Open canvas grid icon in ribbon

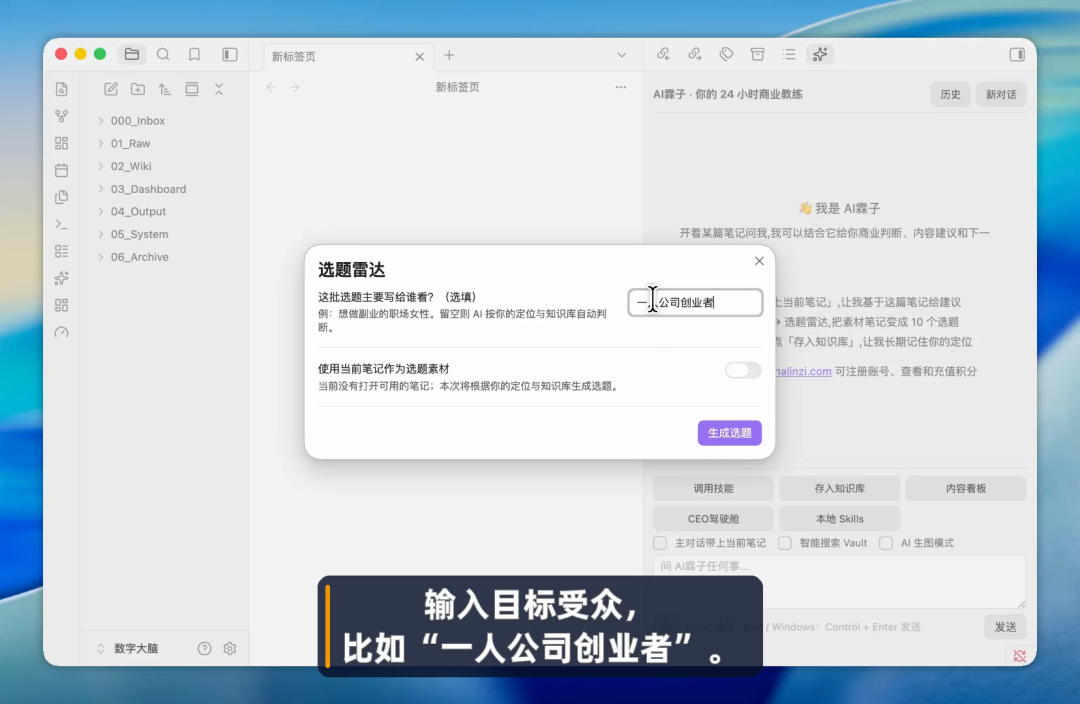(x=61, y=143)
